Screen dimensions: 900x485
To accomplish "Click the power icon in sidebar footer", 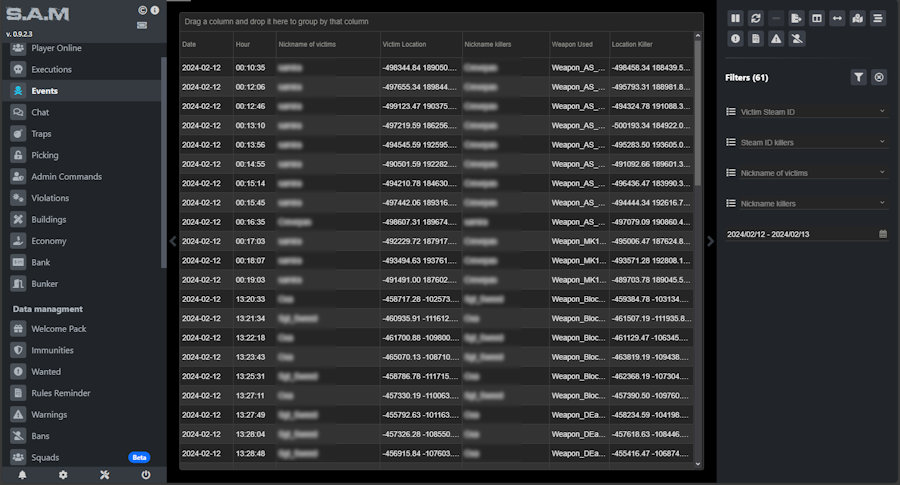I will click(146, 475).
